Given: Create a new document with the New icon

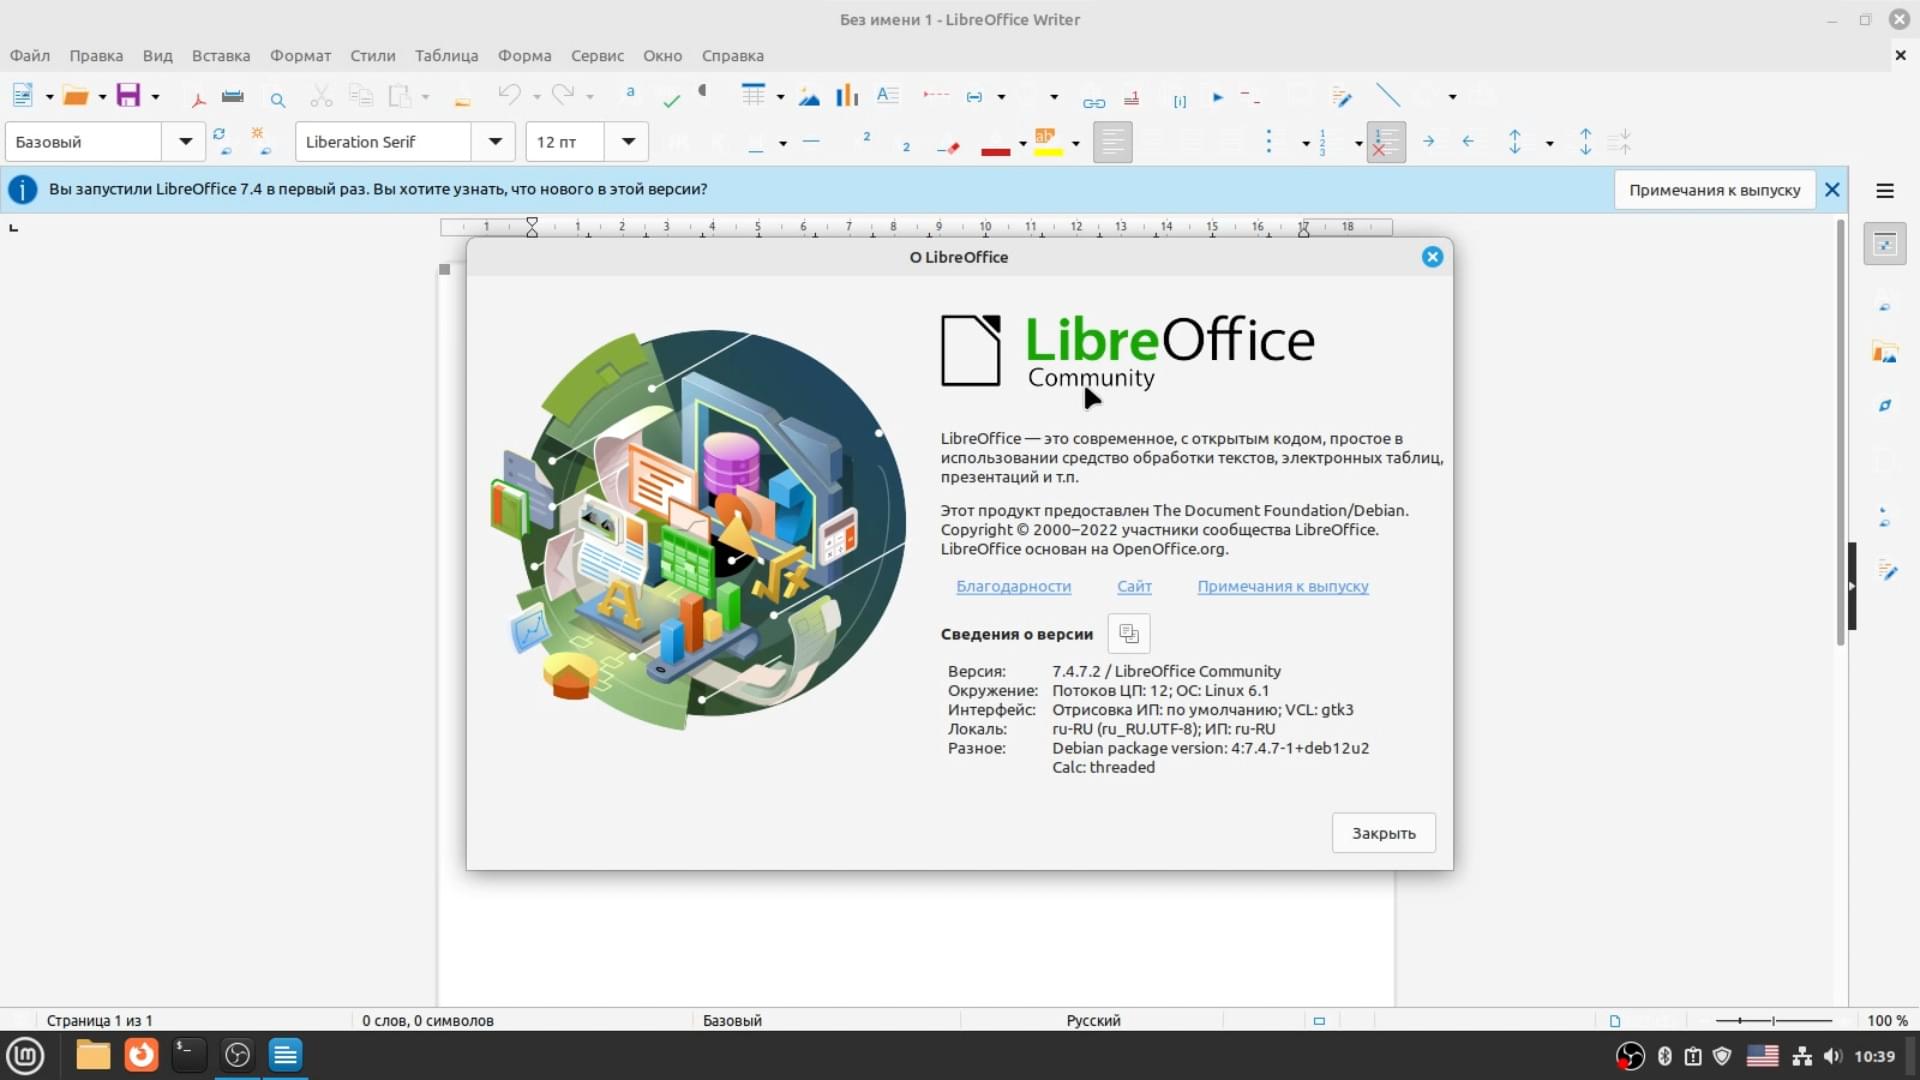Looking at the screenshot, I should coord(22,96).
